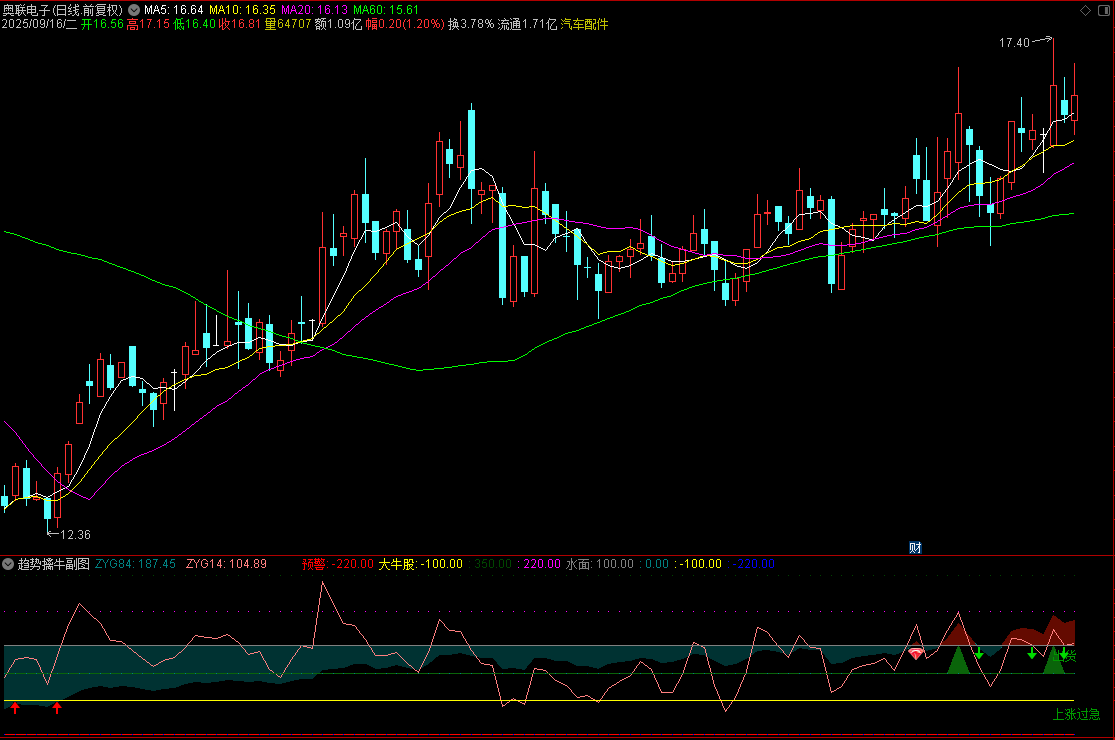Click the 12.36 low price marker
The width and height of the screenshot is (1115, 740).
[x=75, y=535]
